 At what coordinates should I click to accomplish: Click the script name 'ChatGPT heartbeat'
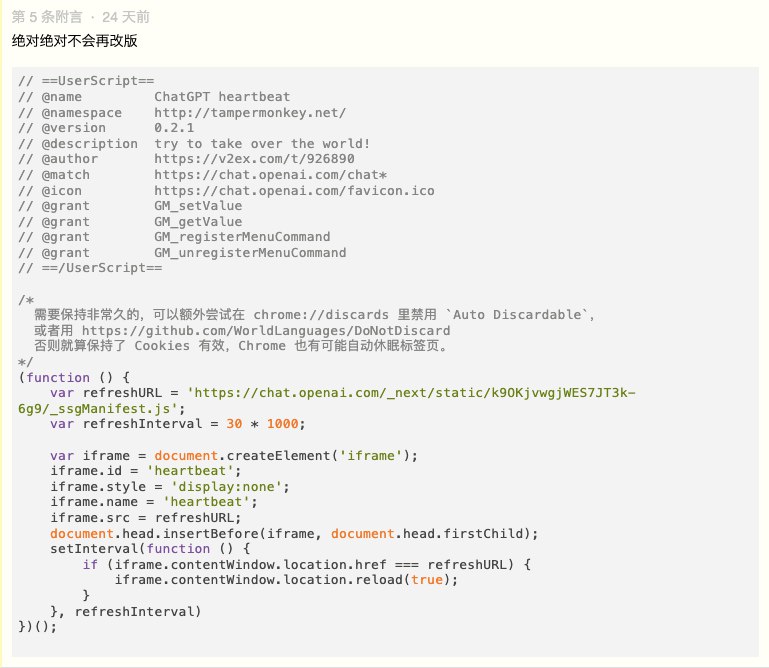tap(222, 97)
